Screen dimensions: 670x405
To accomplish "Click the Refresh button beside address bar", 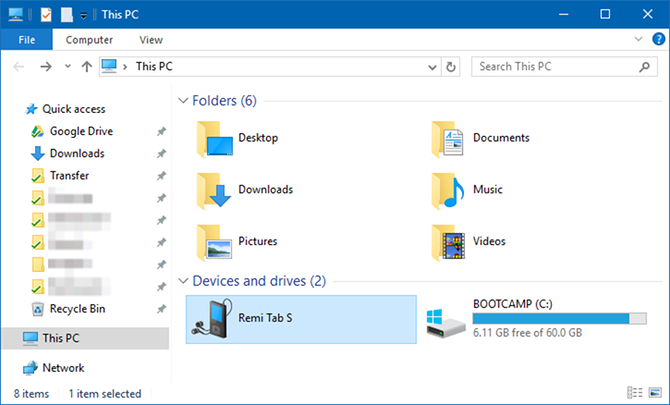I will (450, 67).
